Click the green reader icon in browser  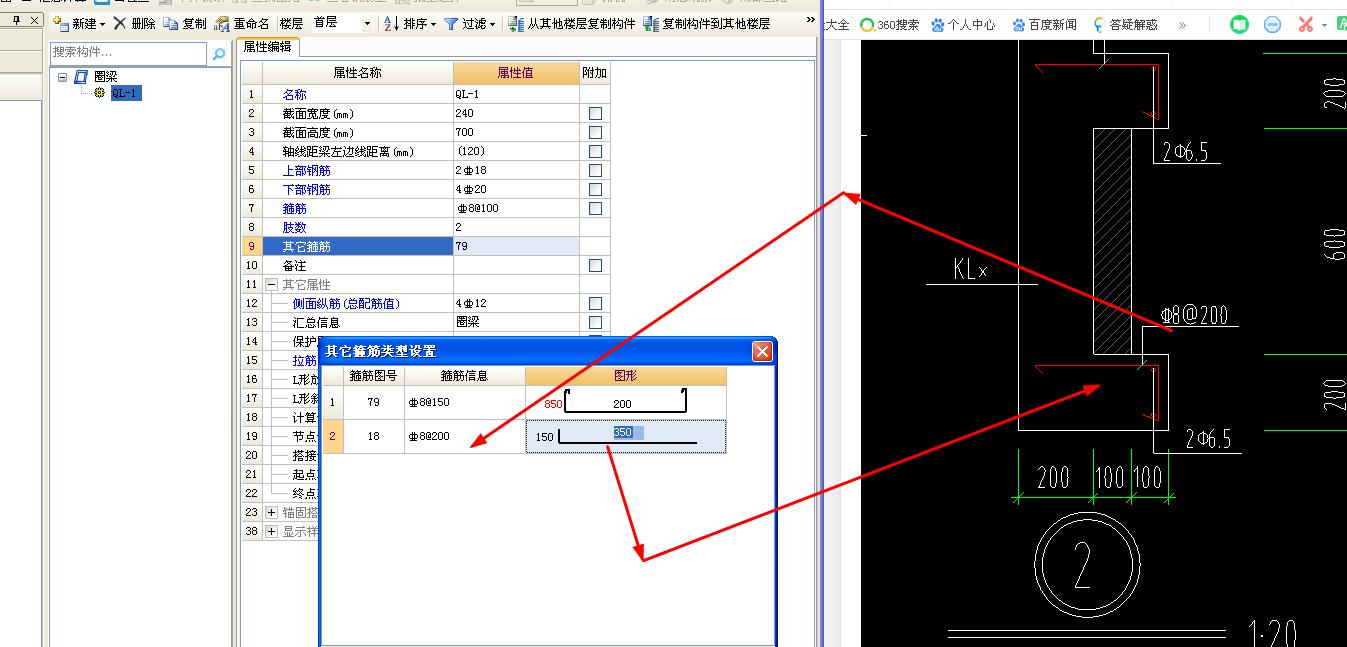point(1239,24)
